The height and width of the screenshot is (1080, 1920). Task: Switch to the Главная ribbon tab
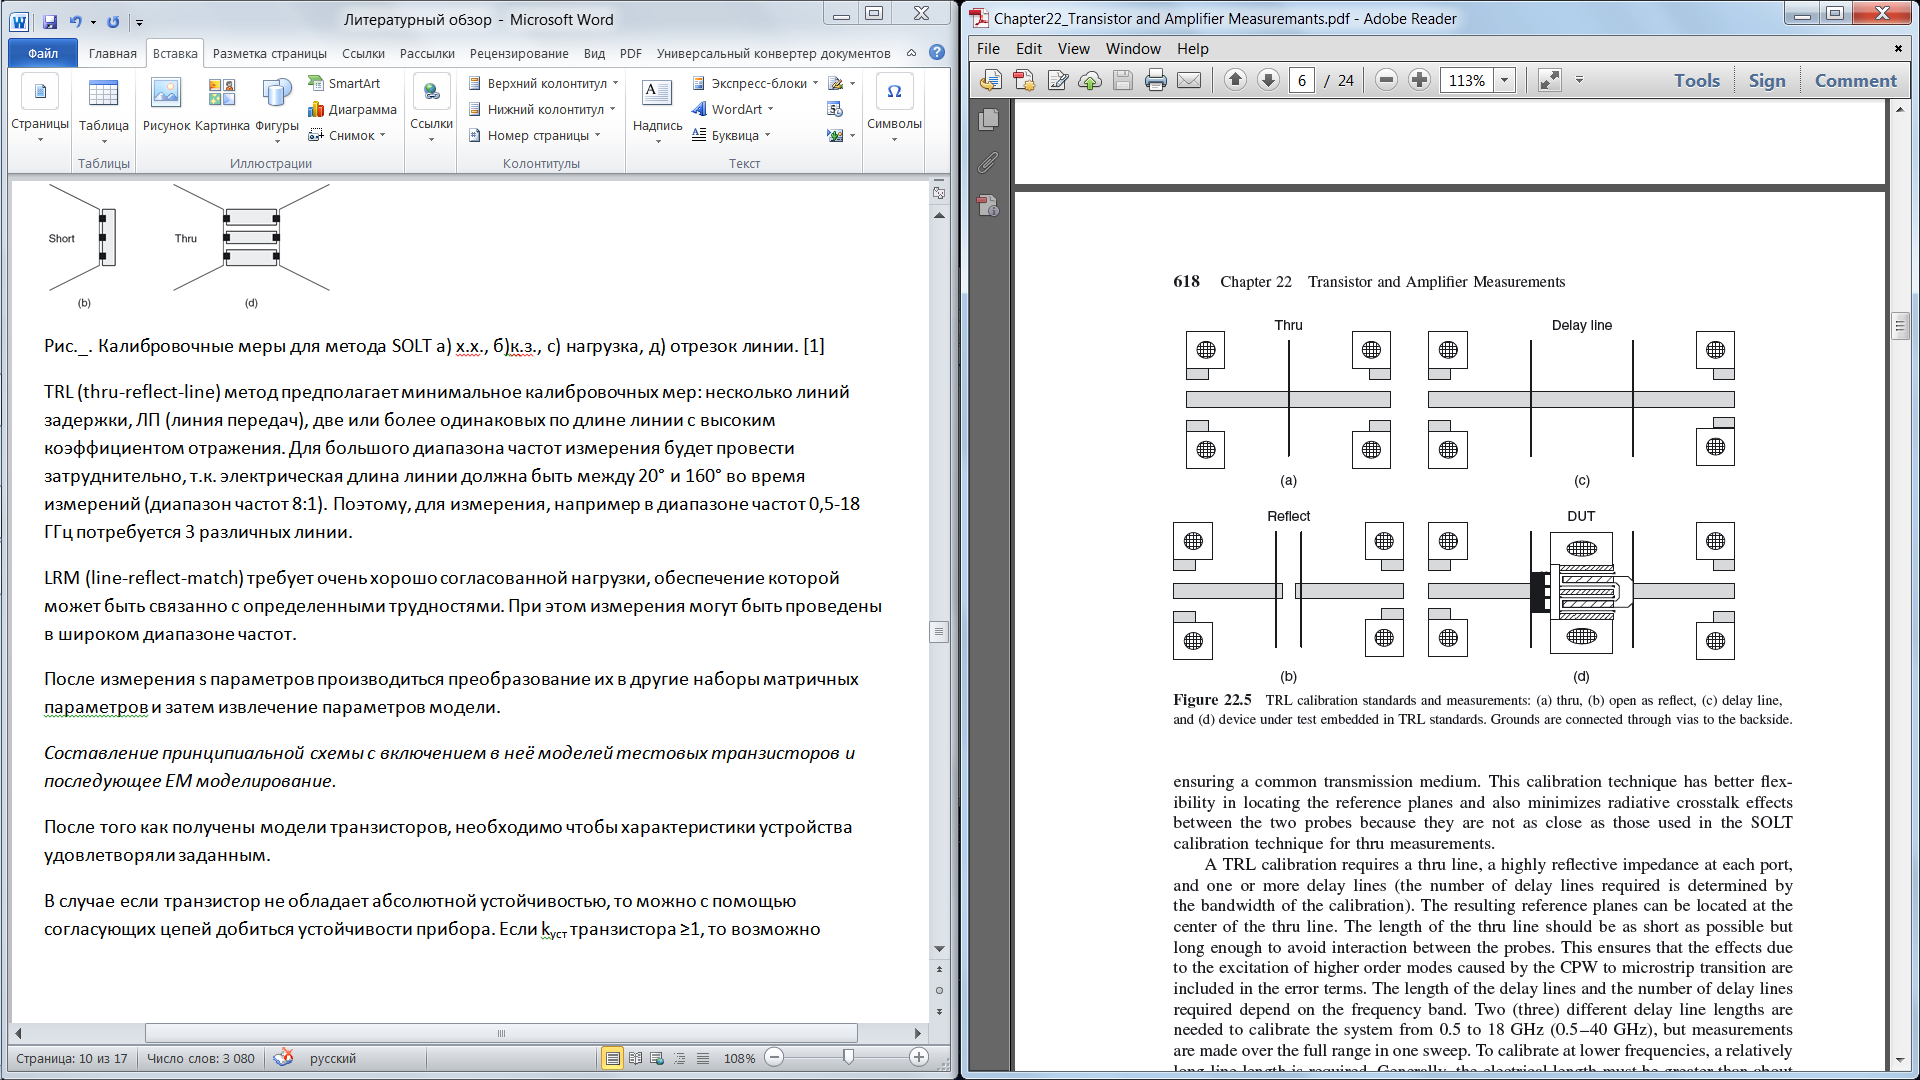click(x=113, y=53)
